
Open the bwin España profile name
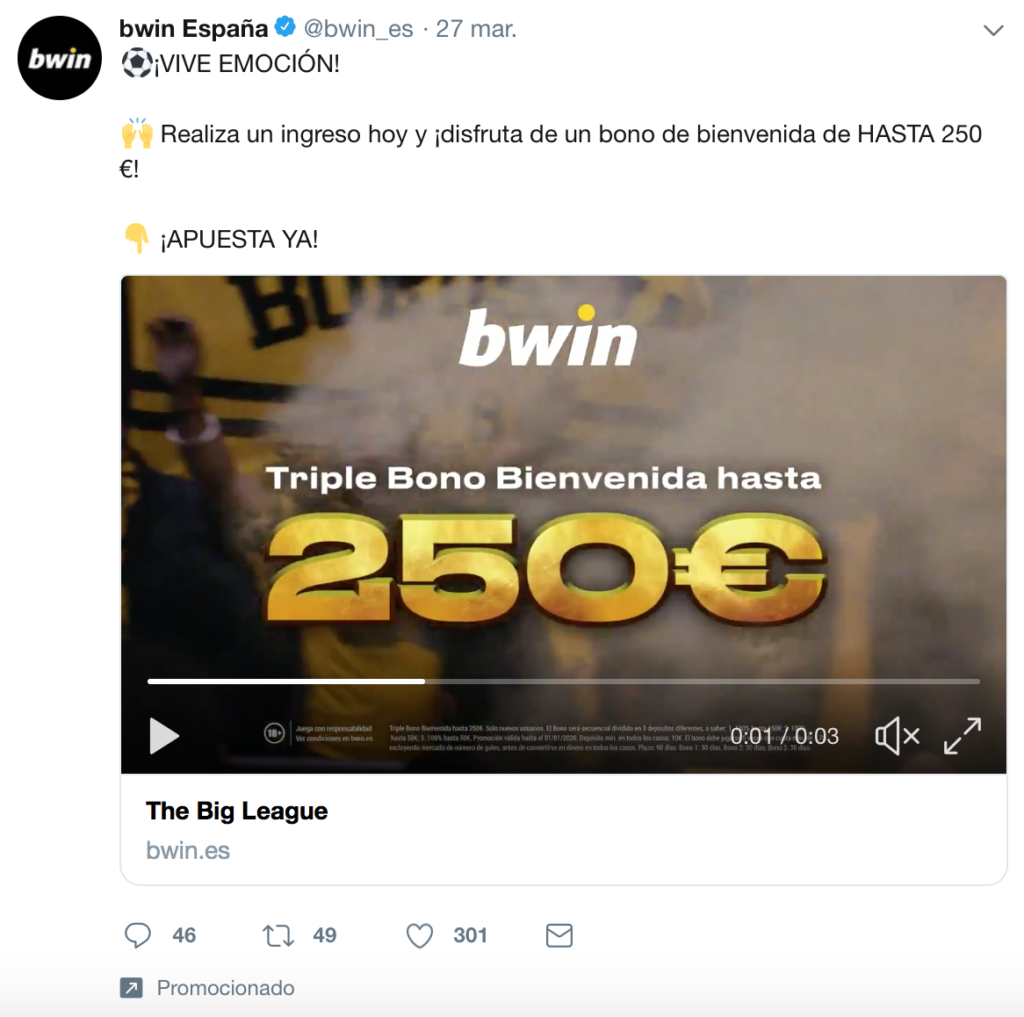(193, 29)
